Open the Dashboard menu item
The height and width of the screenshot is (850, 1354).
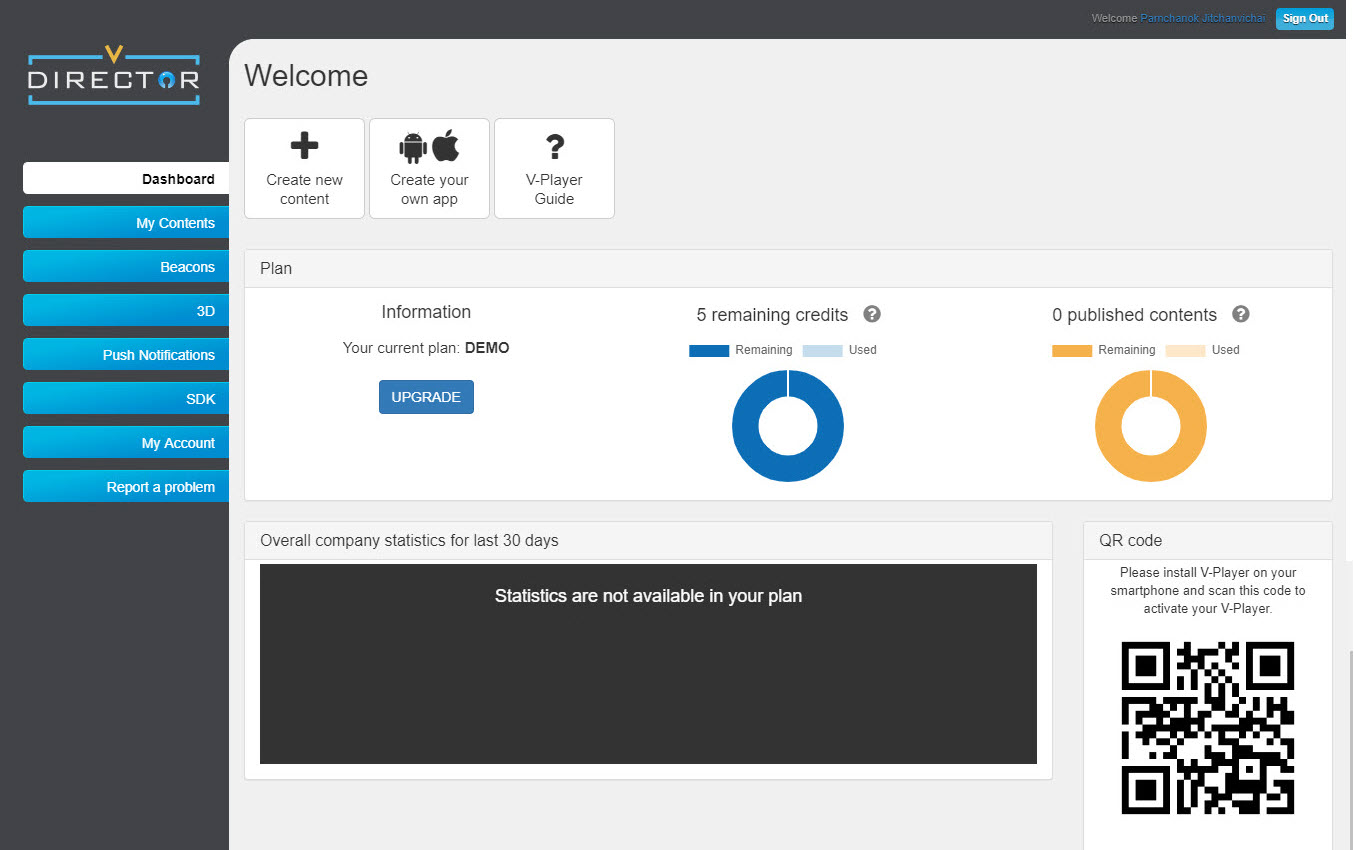pyautogui.click(x=126, y=179)
